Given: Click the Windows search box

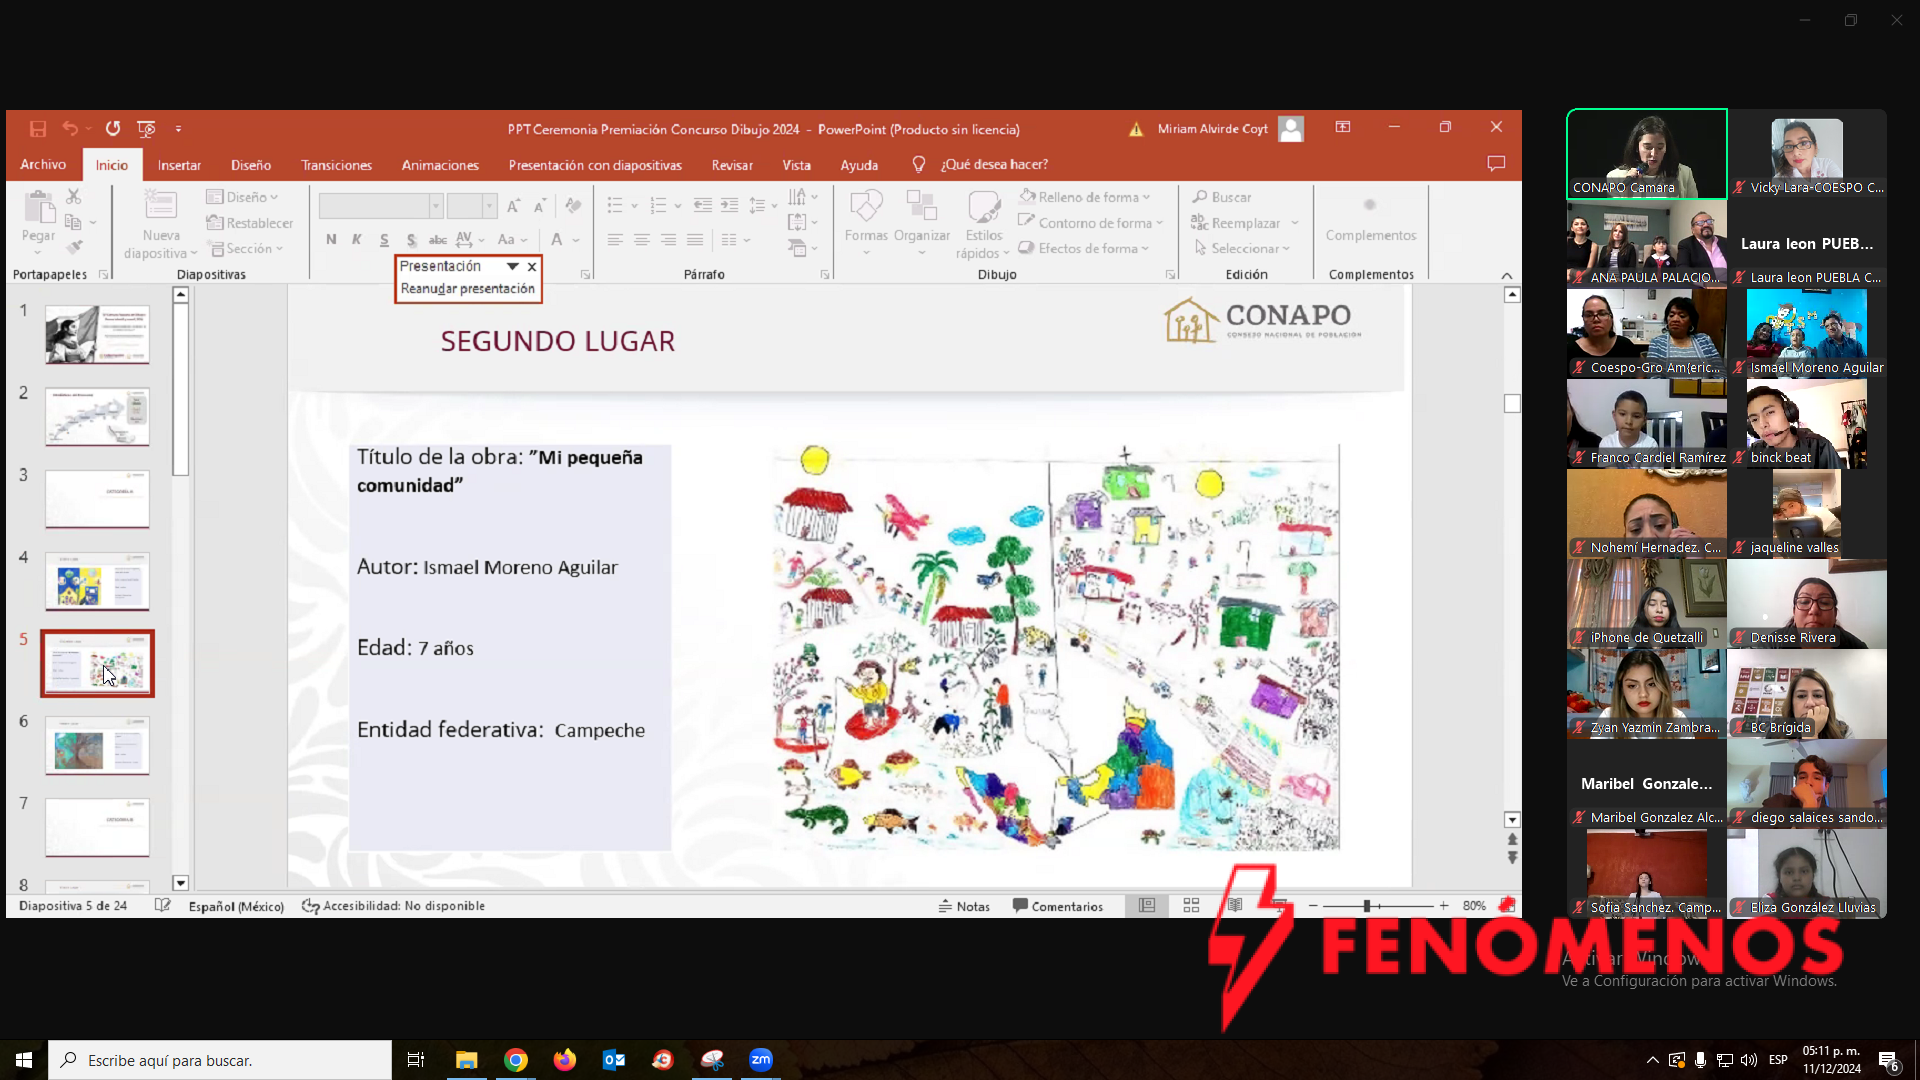Looking at the screenshot, I should 220,1060.
